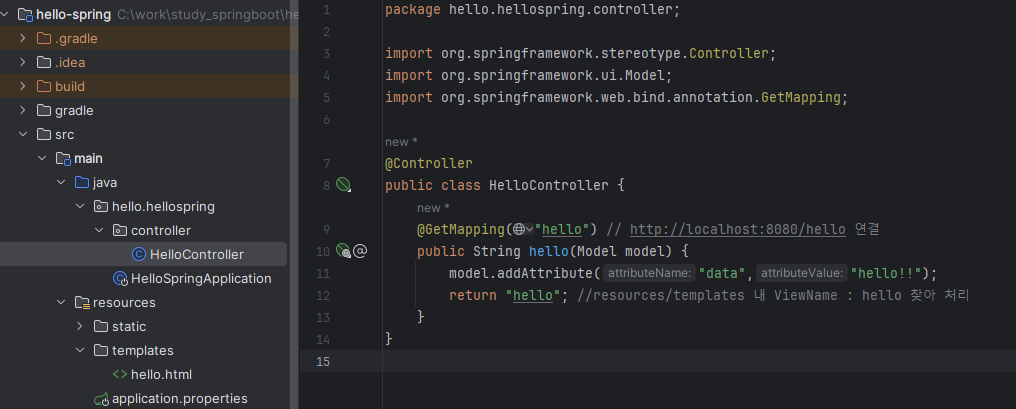Click the HelloSpringApplication run class icon
1016x409 pixels.
click(x=120, y=279)
